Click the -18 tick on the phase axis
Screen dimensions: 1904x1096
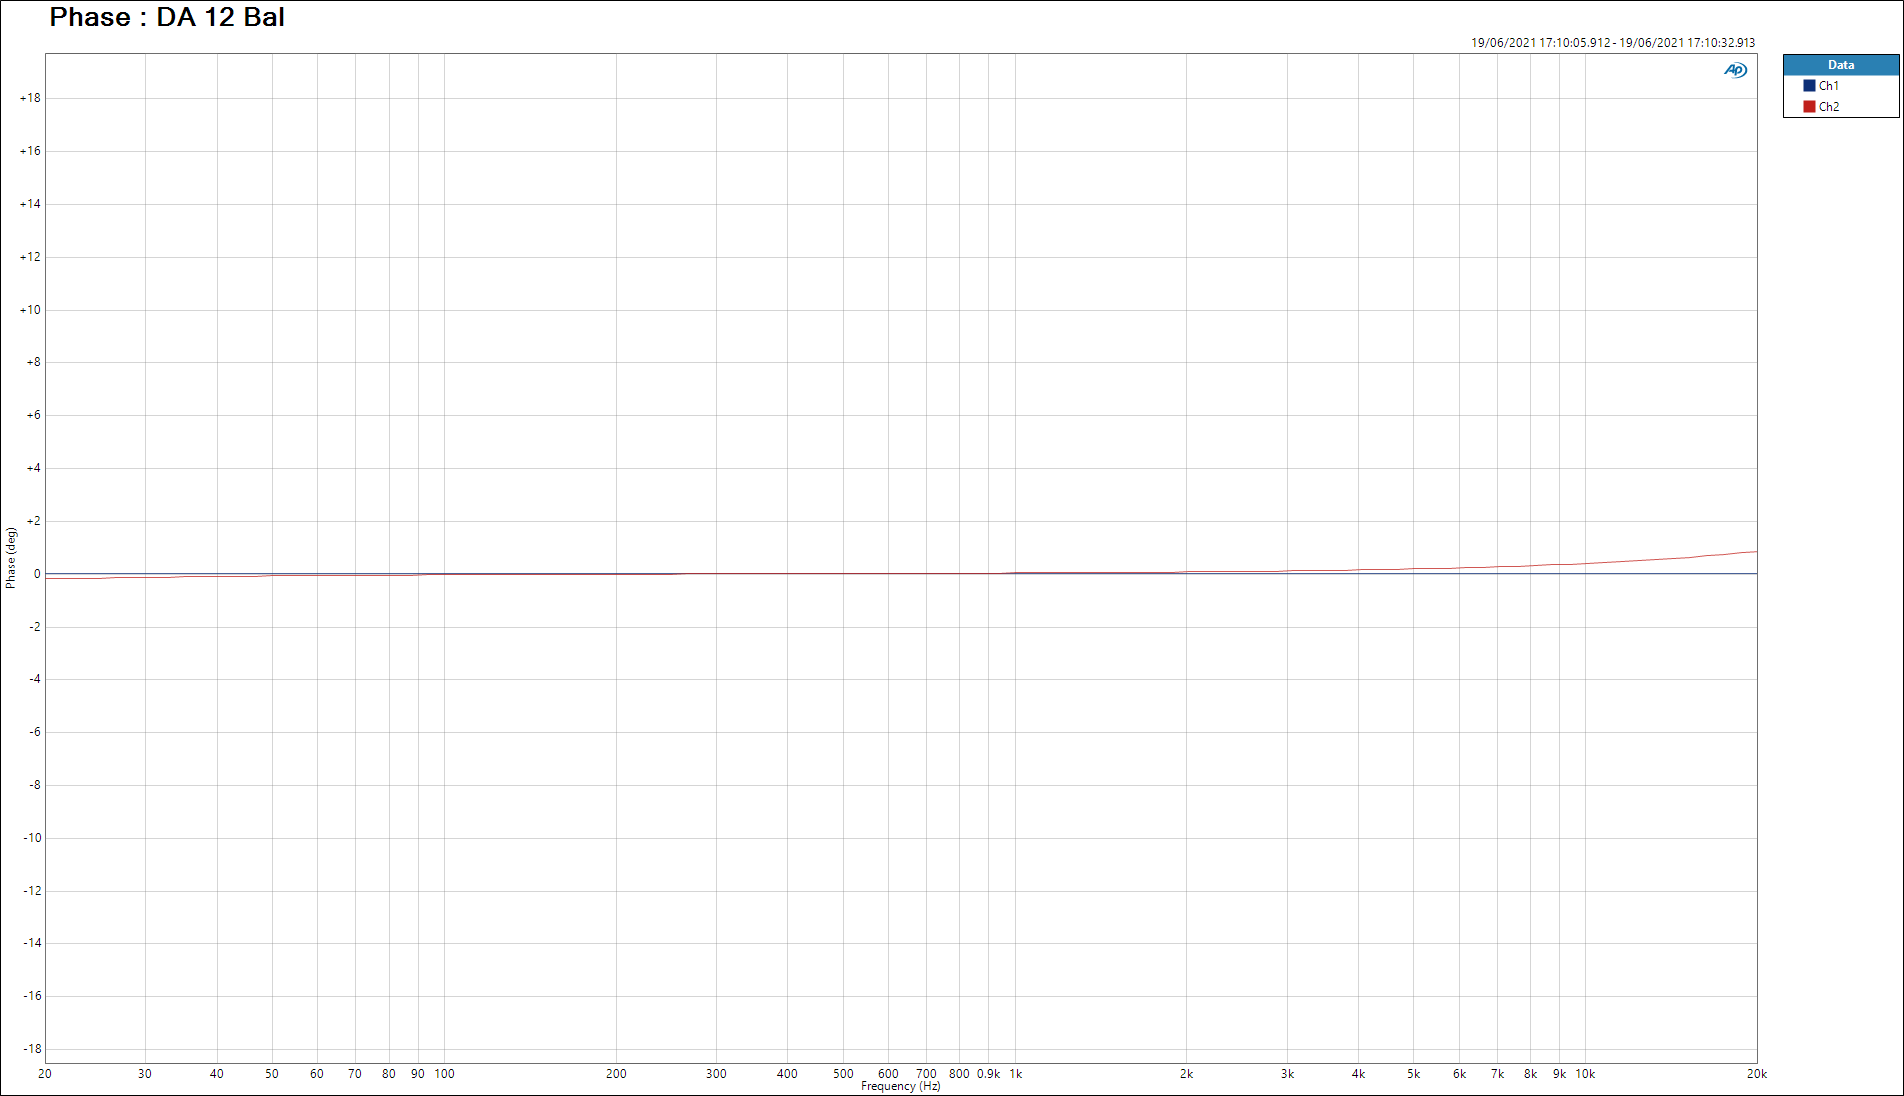(x=32, y=1049)
